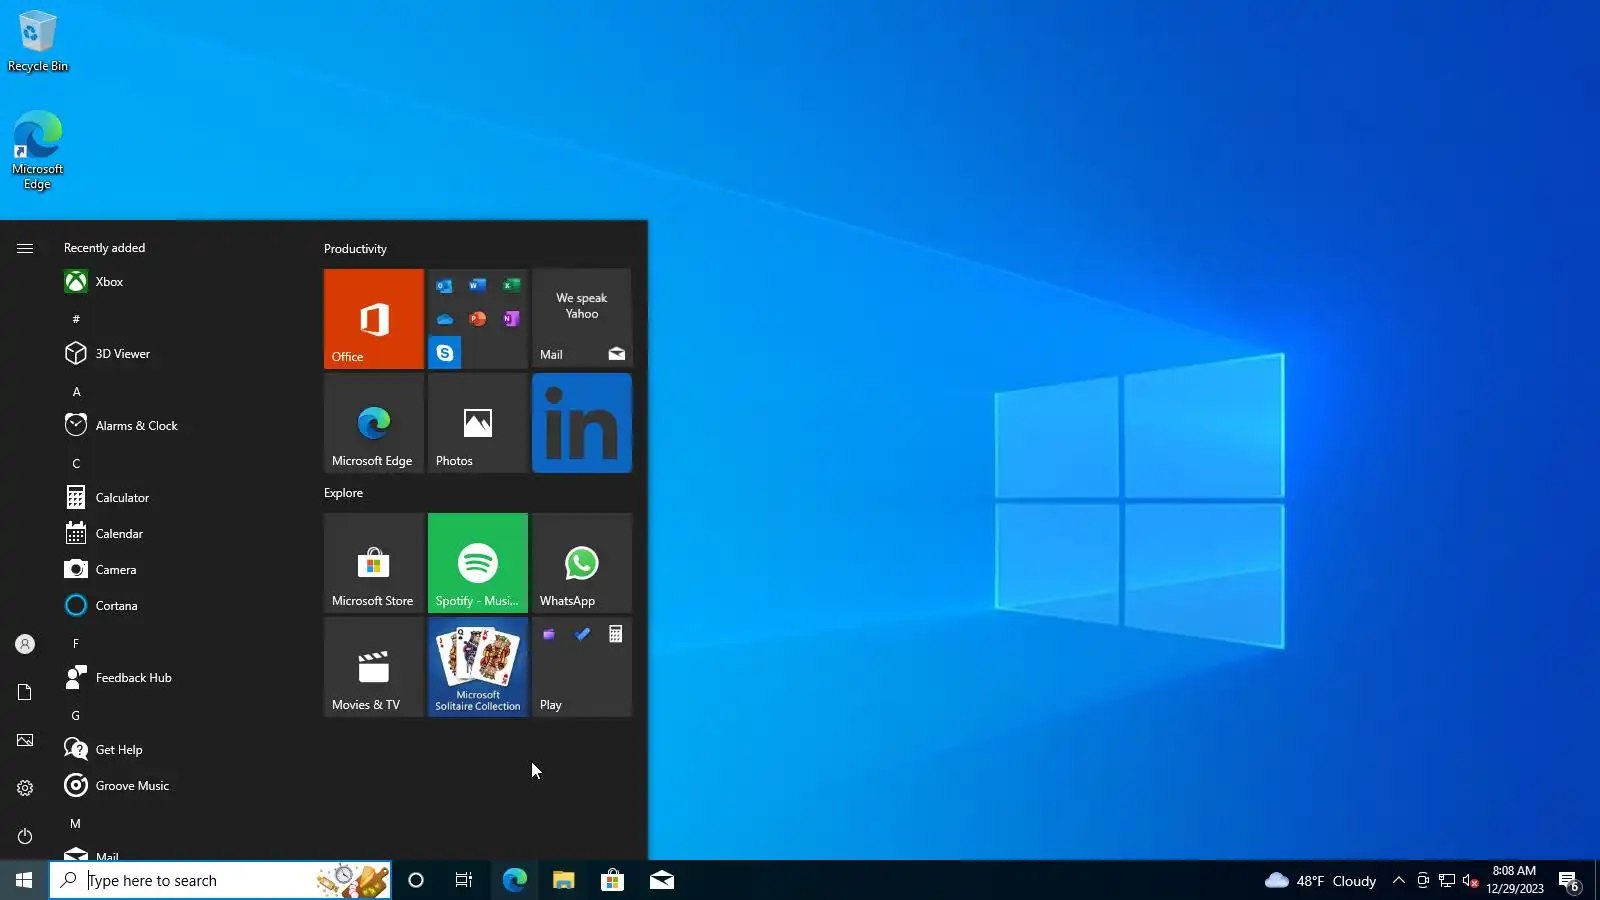The width and height of the screenshot is (1600, 900).
Task: Open the orange Office tile
Action: [374, 319]
